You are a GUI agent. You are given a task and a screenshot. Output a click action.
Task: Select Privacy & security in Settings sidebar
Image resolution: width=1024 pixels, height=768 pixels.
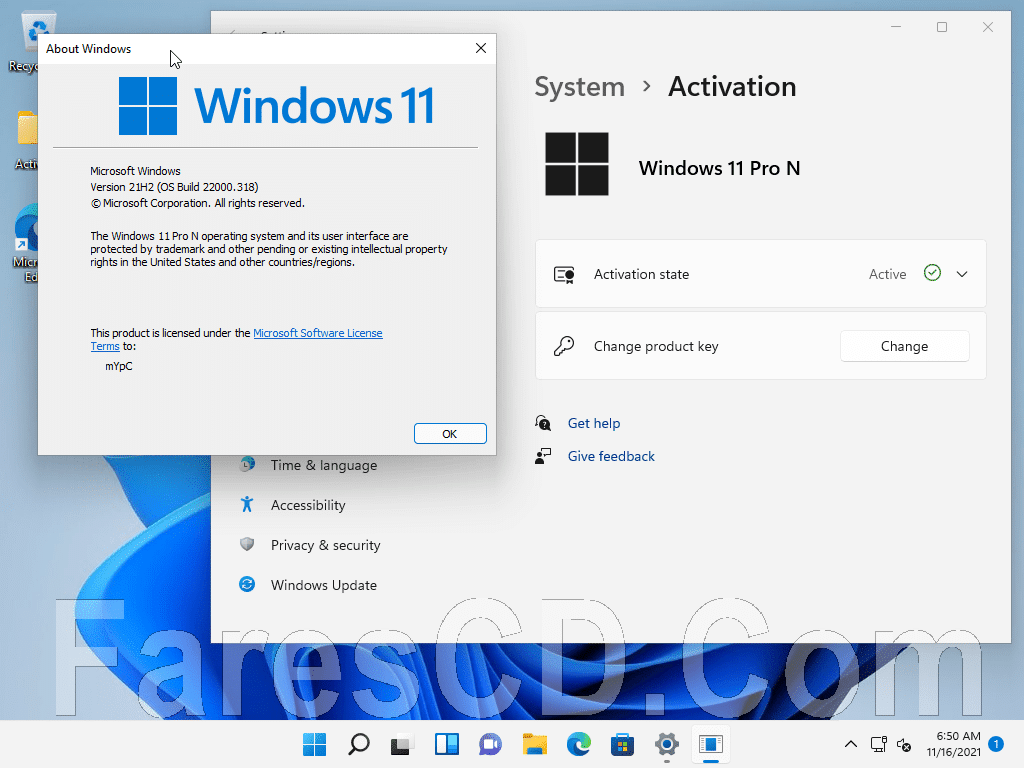(x=325, y=545)
